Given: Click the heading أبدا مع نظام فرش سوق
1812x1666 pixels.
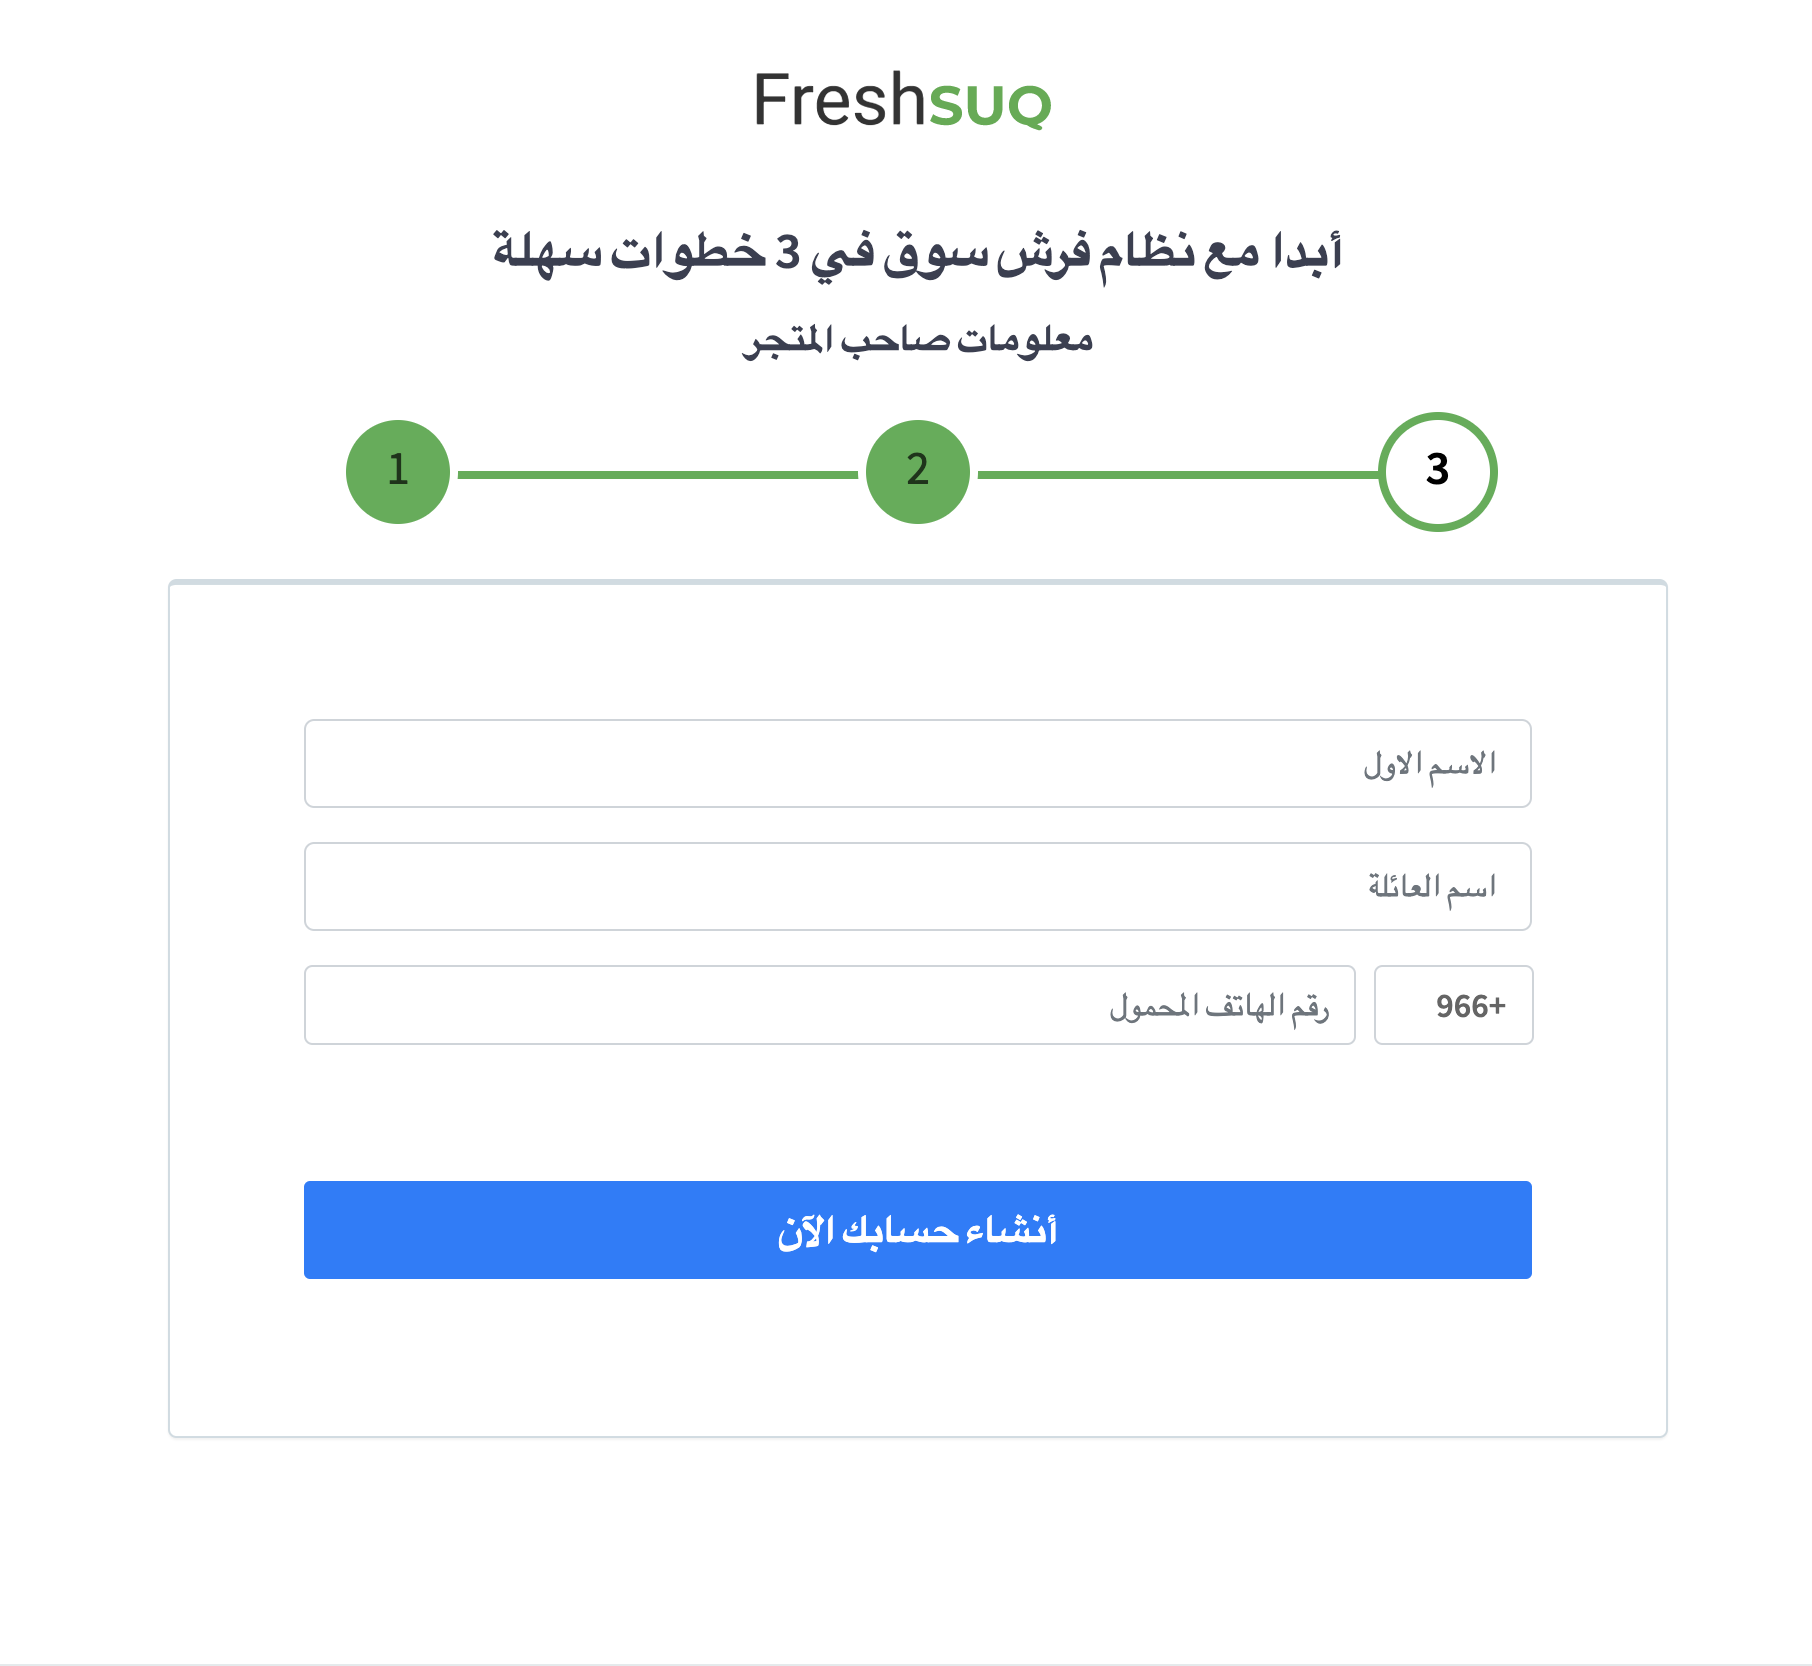Looking at the screenshot, I should tap(918, 252).
